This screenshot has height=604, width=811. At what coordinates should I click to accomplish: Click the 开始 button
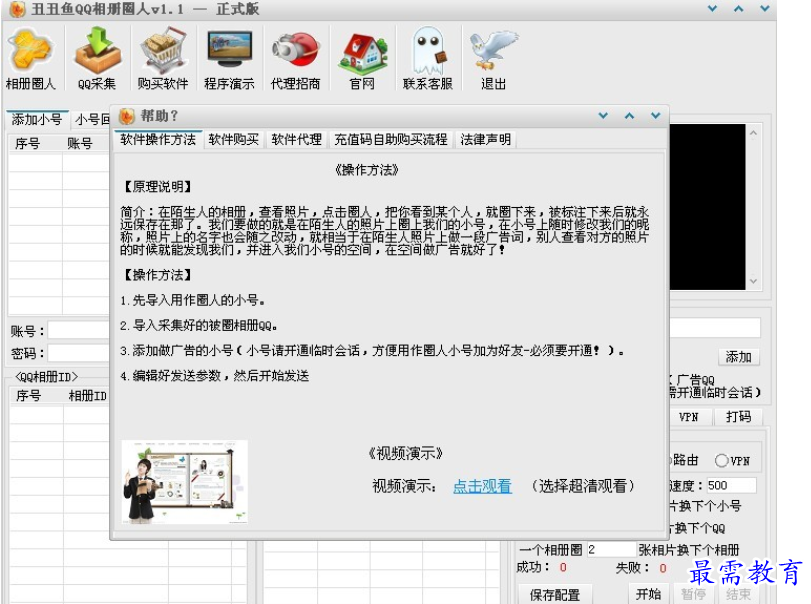(x=649, y=594)
